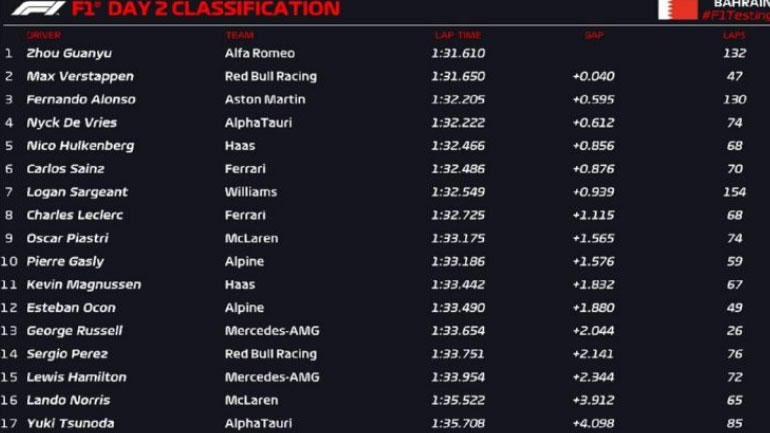Viewport: 770px width, 433px height.
Task: Click the GAP column header
Action: click(594, 35)
